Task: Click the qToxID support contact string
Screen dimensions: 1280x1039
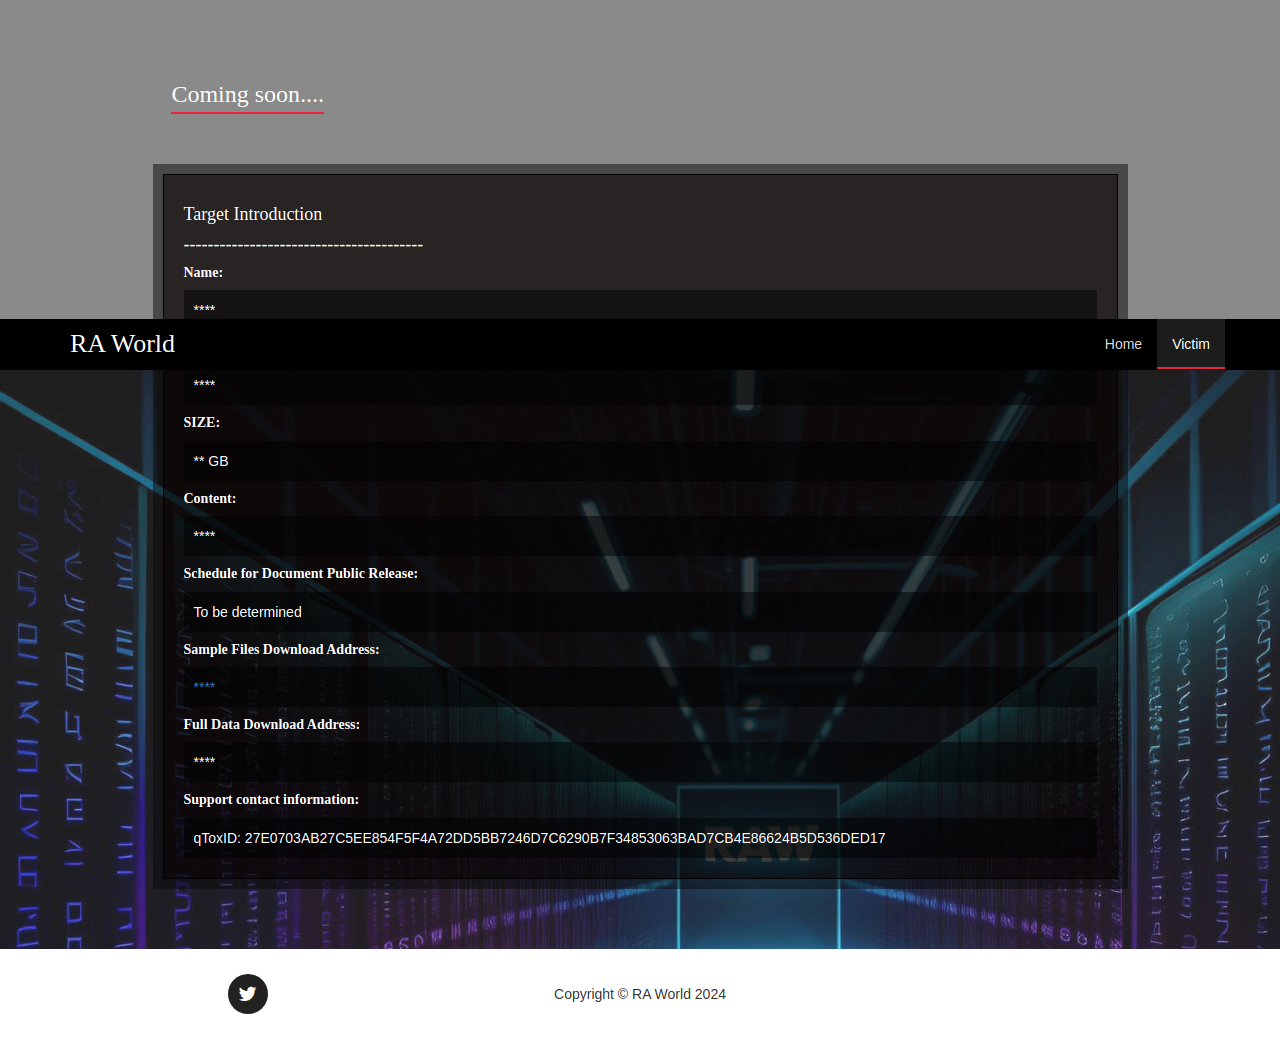Action: click(x=539, y=838)
